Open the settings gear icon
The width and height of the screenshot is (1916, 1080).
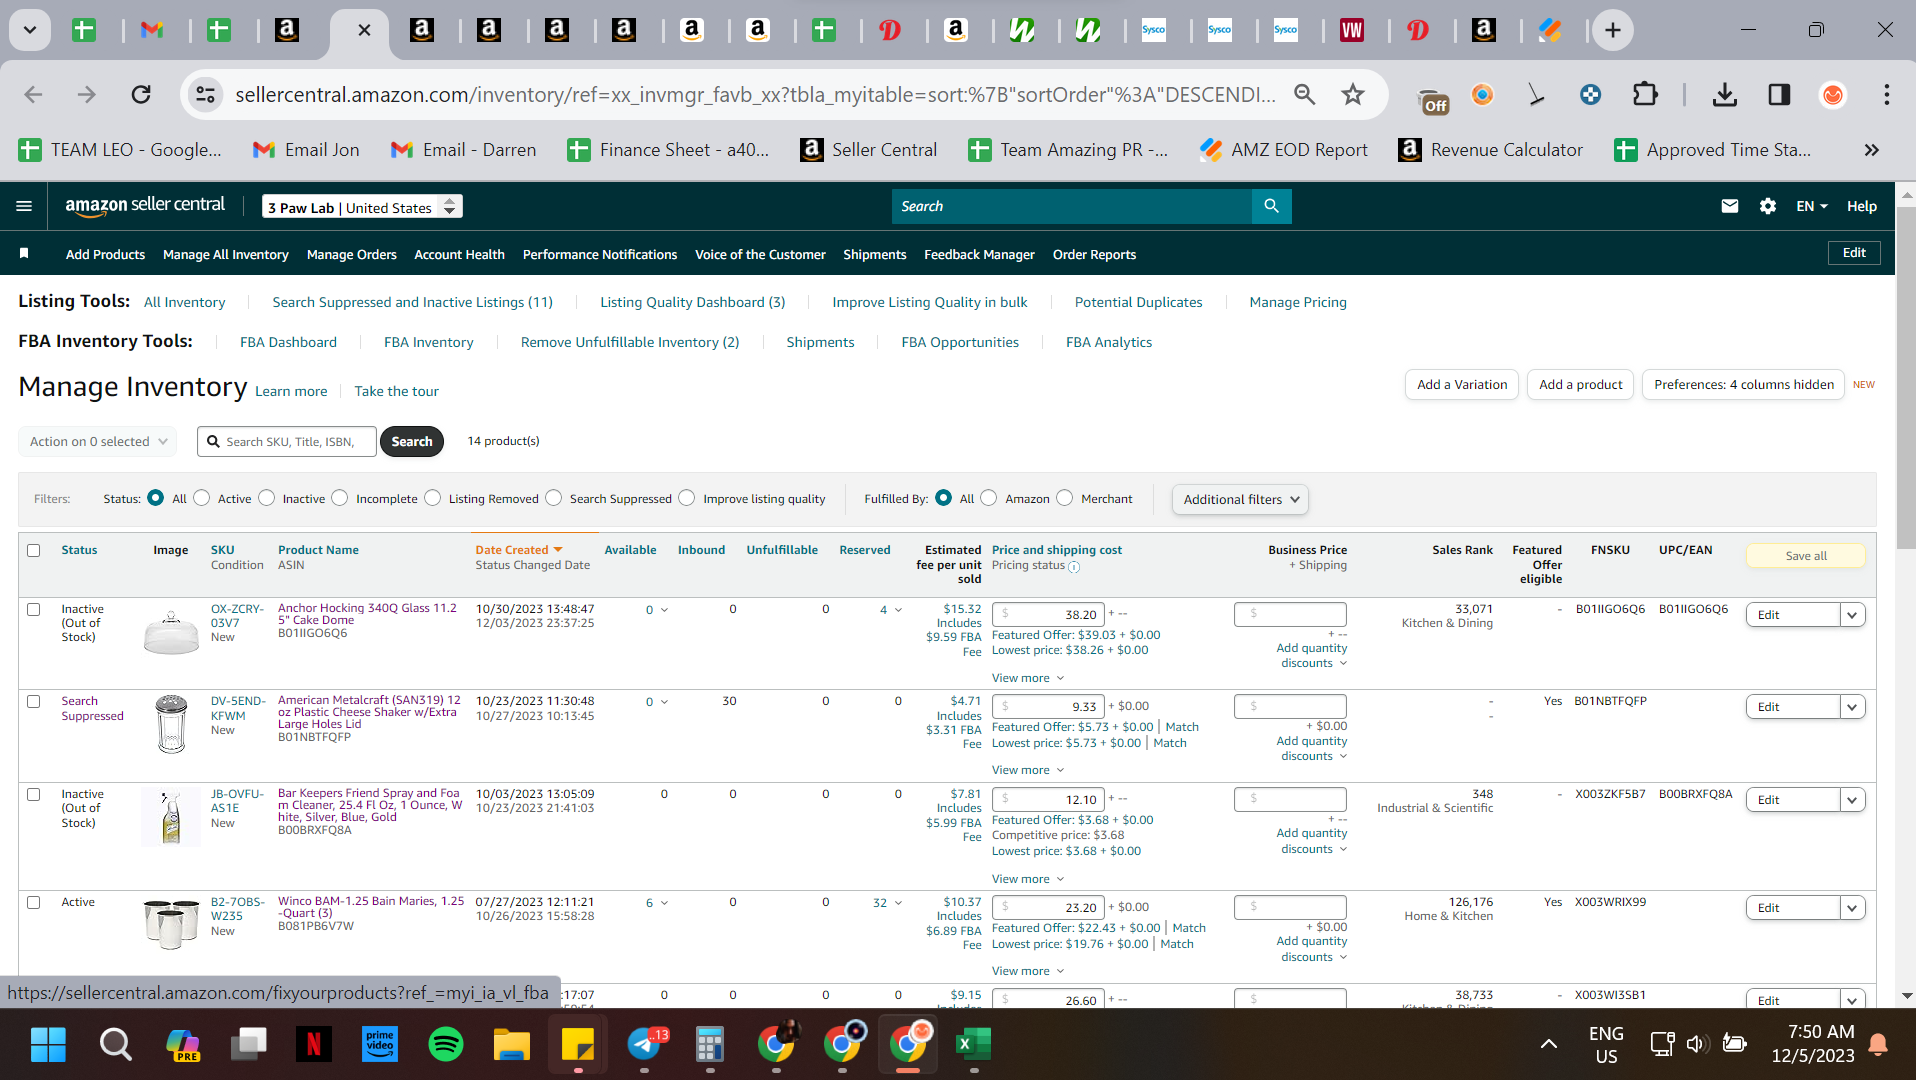(x=1767, y=206)
